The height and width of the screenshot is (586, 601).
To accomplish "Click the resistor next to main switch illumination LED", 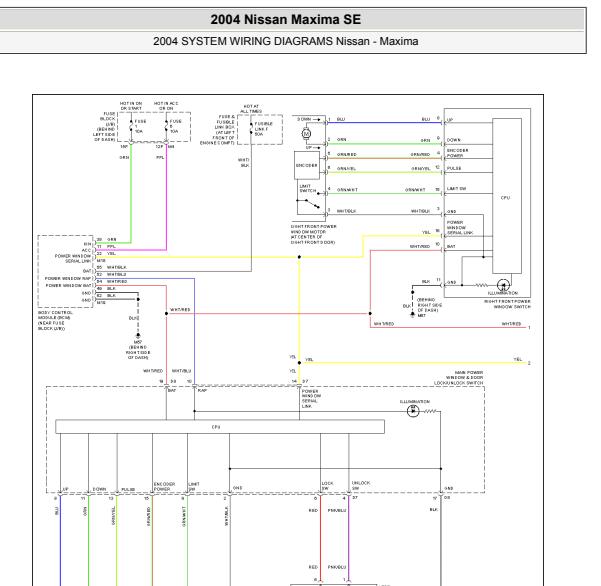I will [x=430, y=411].
